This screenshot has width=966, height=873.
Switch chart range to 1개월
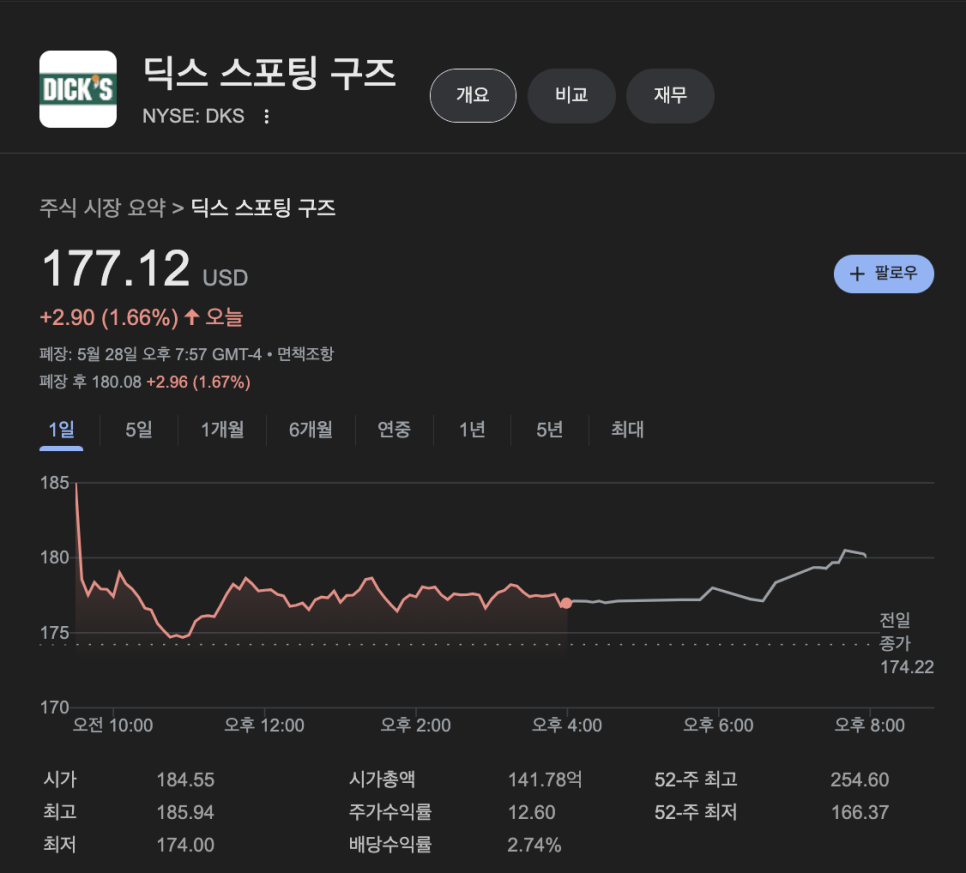(222, 429)
